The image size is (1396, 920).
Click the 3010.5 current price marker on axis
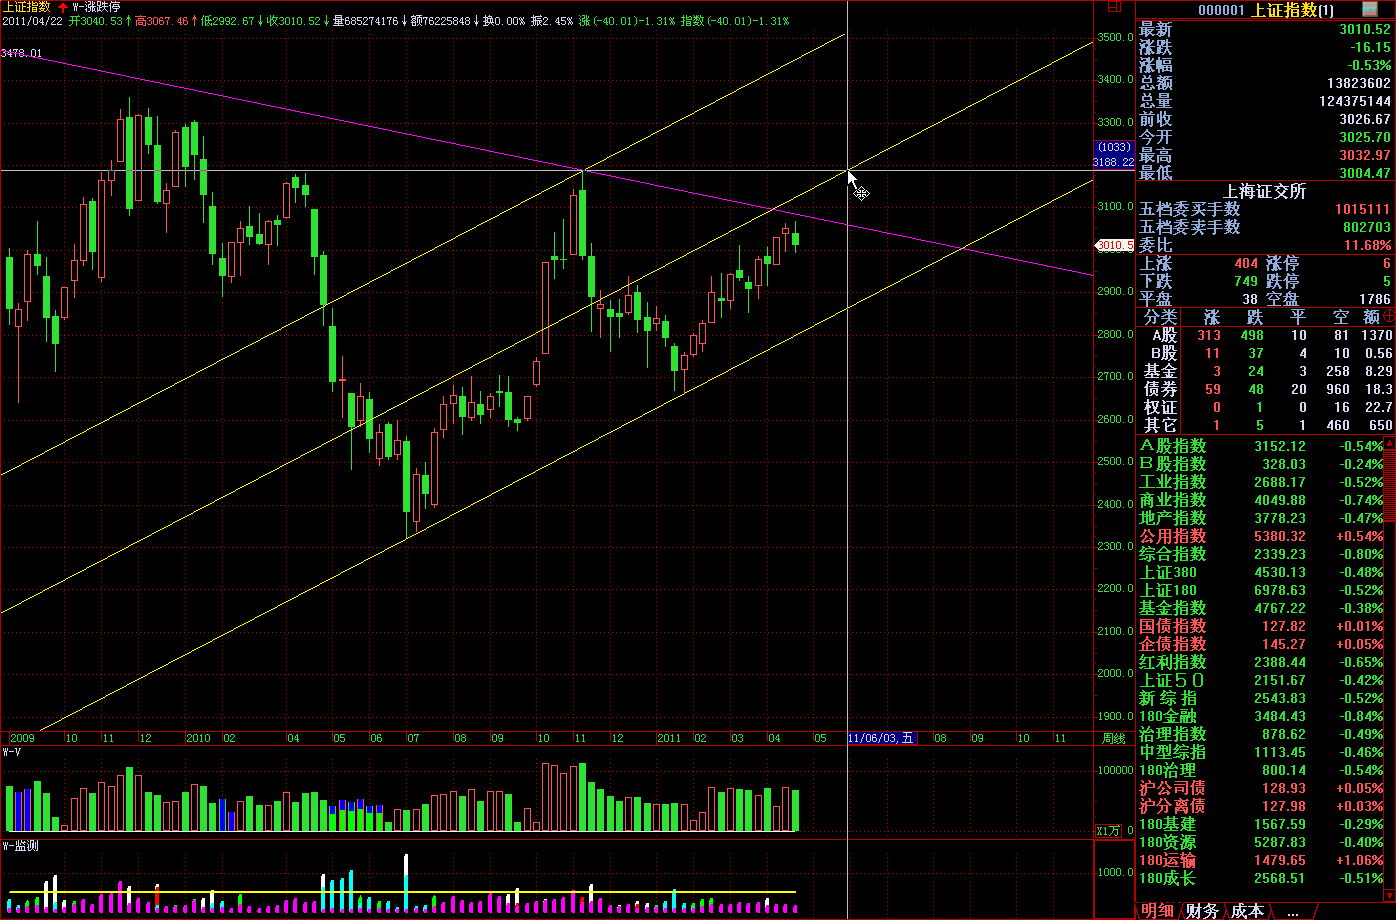tap(1114, 245)
